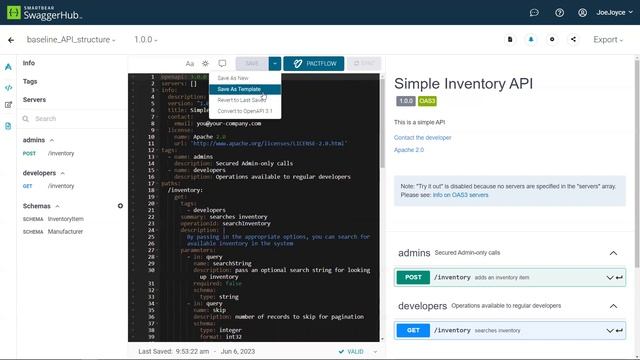The image size is (640, 360).
Task: Toggle the save options dropdown arrow
Action: pos(275,64)
